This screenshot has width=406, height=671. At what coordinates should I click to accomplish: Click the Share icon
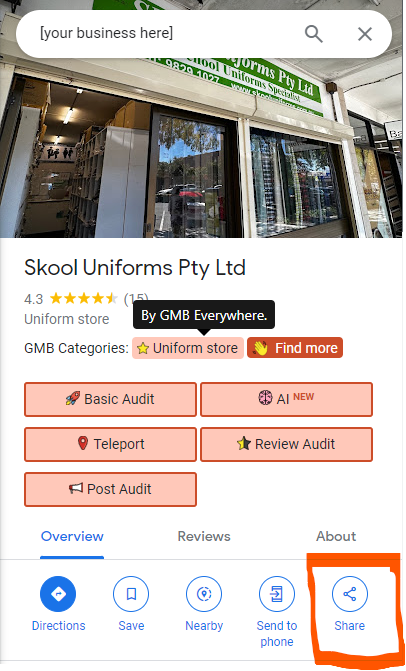click(x=350, y=594)
